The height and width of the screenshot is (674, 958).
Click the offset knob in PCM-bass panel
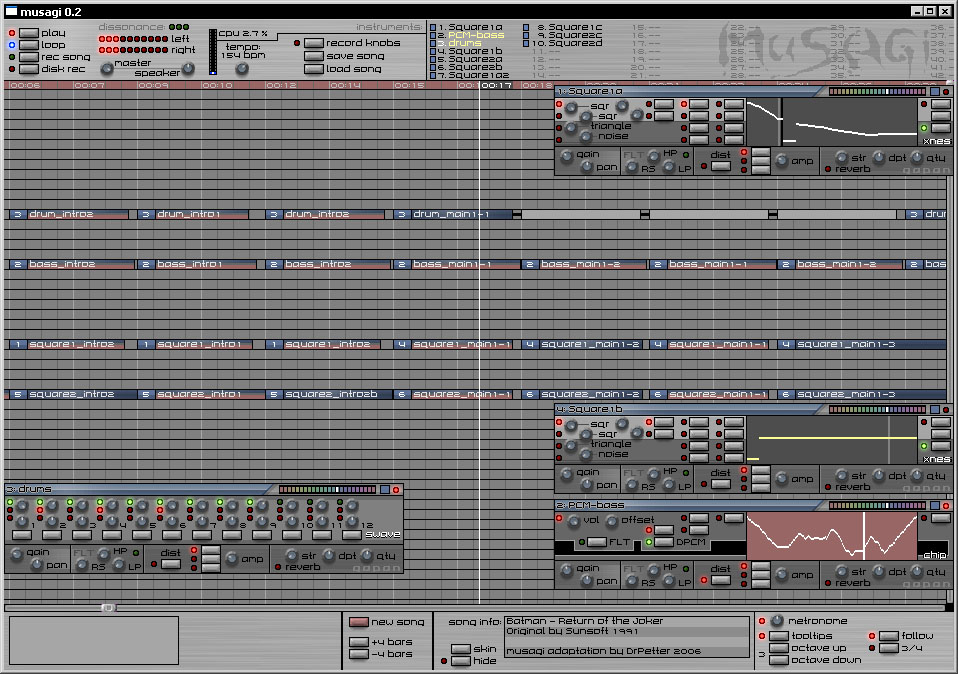(612, 521)
